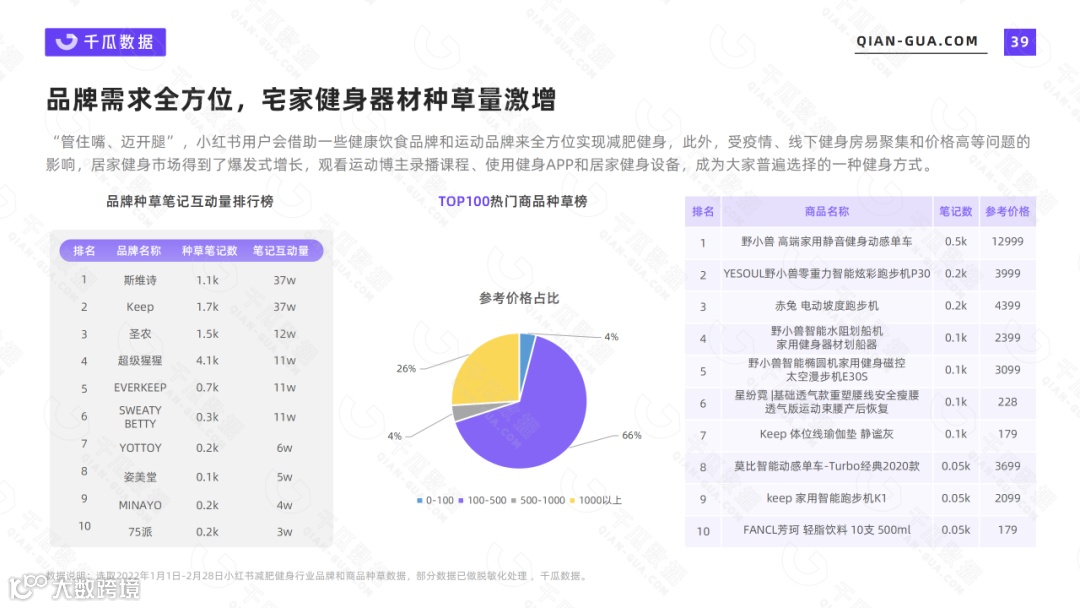Select the 品牌种草笔记互动量排行榜 heading
This screenshot has width=1080, height=608.
[189, 201]
